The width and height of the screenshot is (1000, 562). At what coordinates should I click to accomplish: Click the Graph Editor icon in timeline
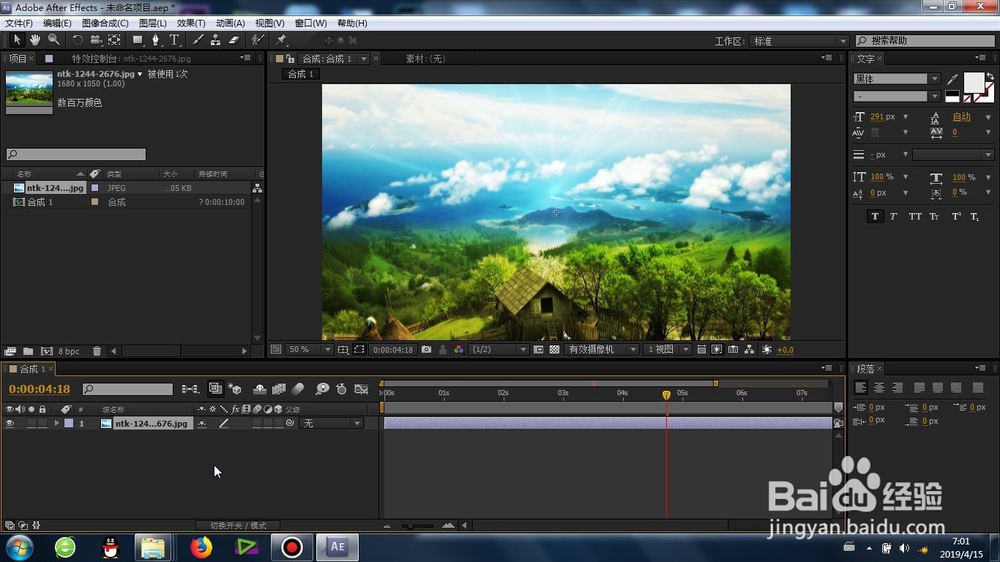coord(361,388)
